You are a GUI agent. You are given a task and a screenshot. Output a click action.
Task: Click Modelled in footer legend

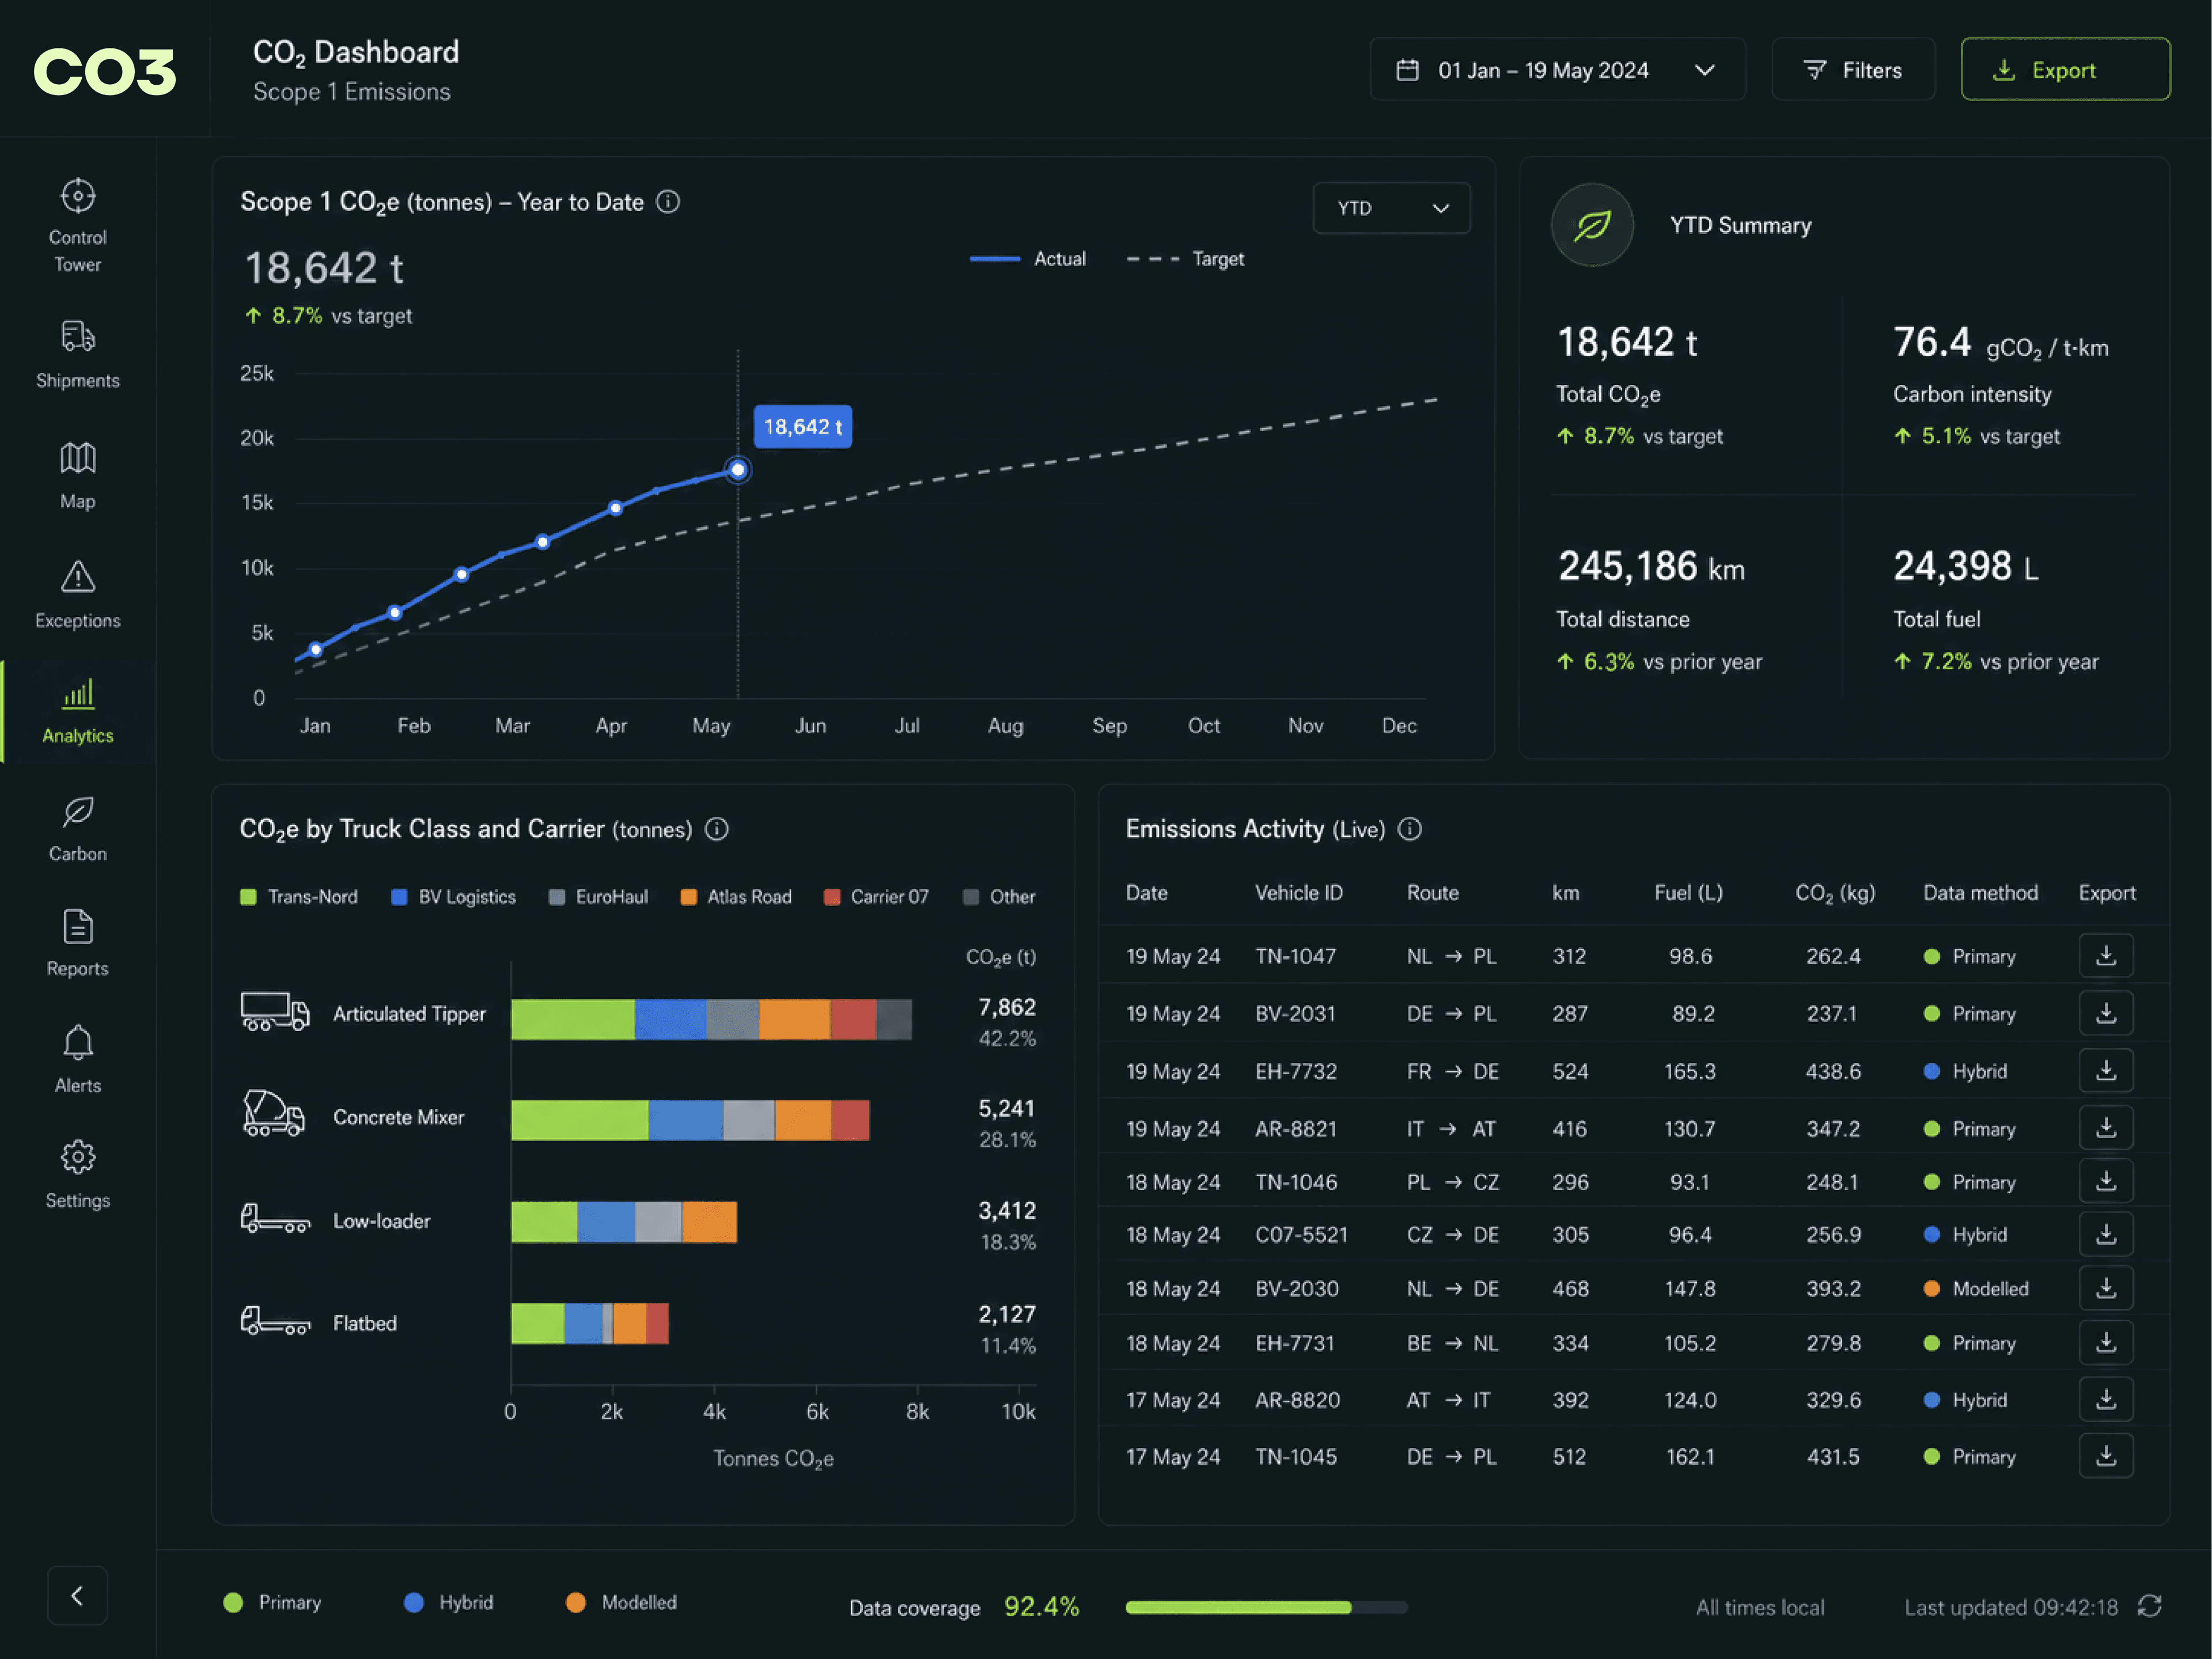[621, 1602]
